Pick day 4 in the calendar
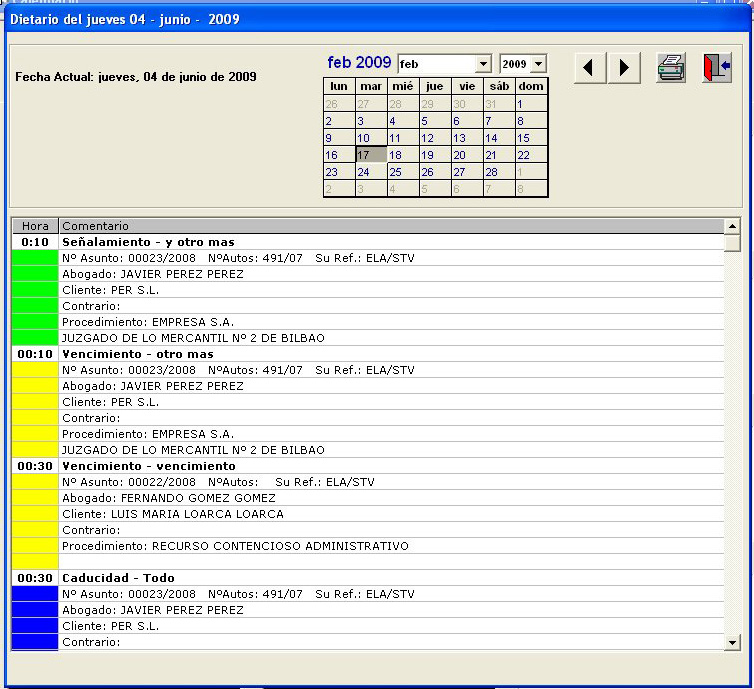Viewport: 754px width, 689px height. (x=403, y=121)
